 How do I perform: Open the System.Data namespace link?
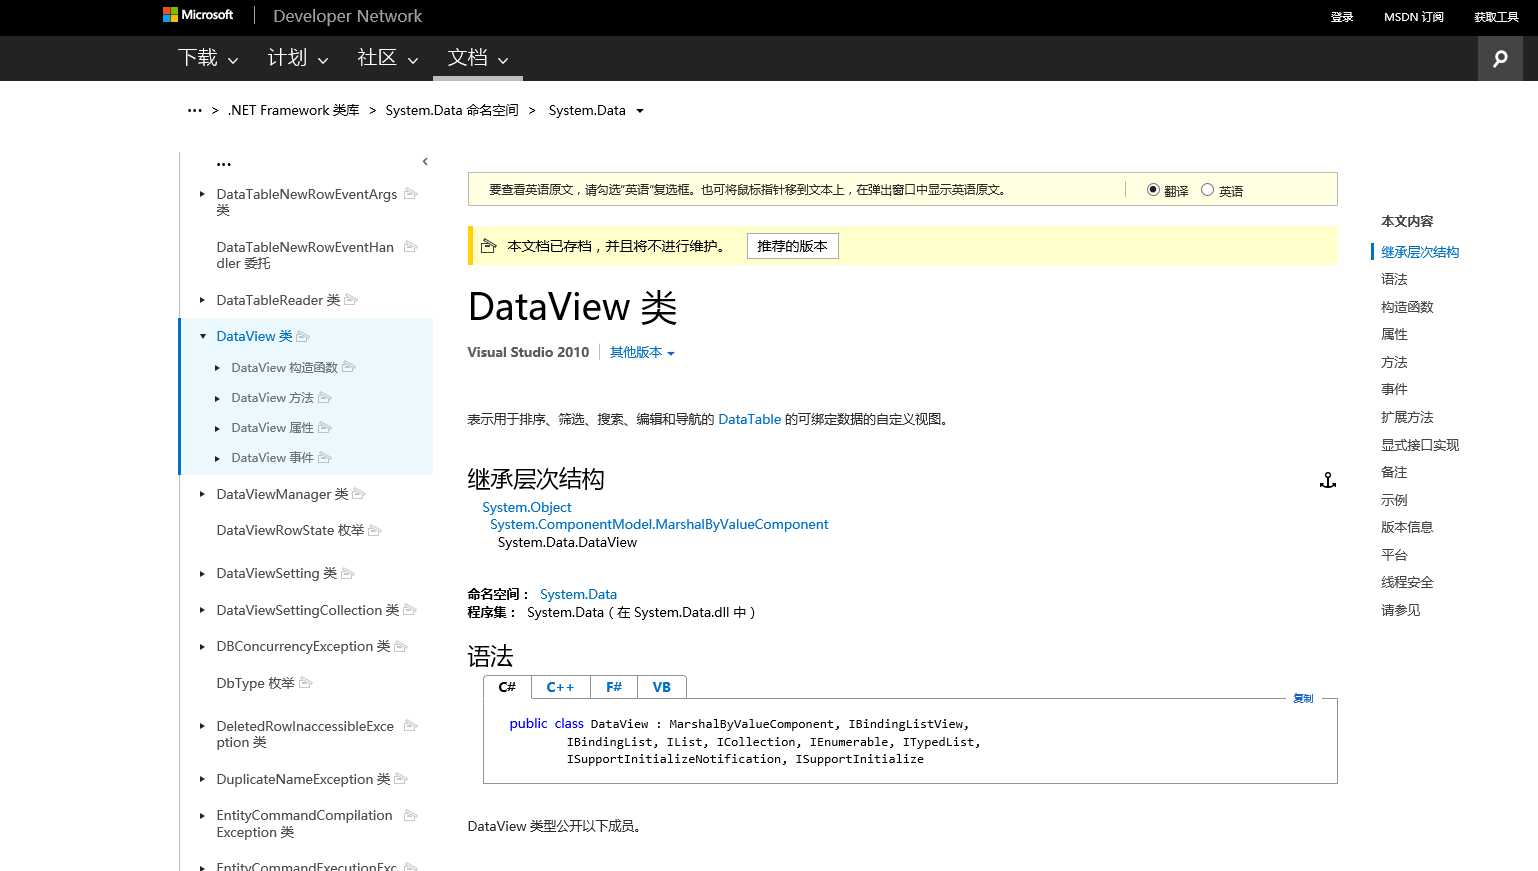click(578, 594)
